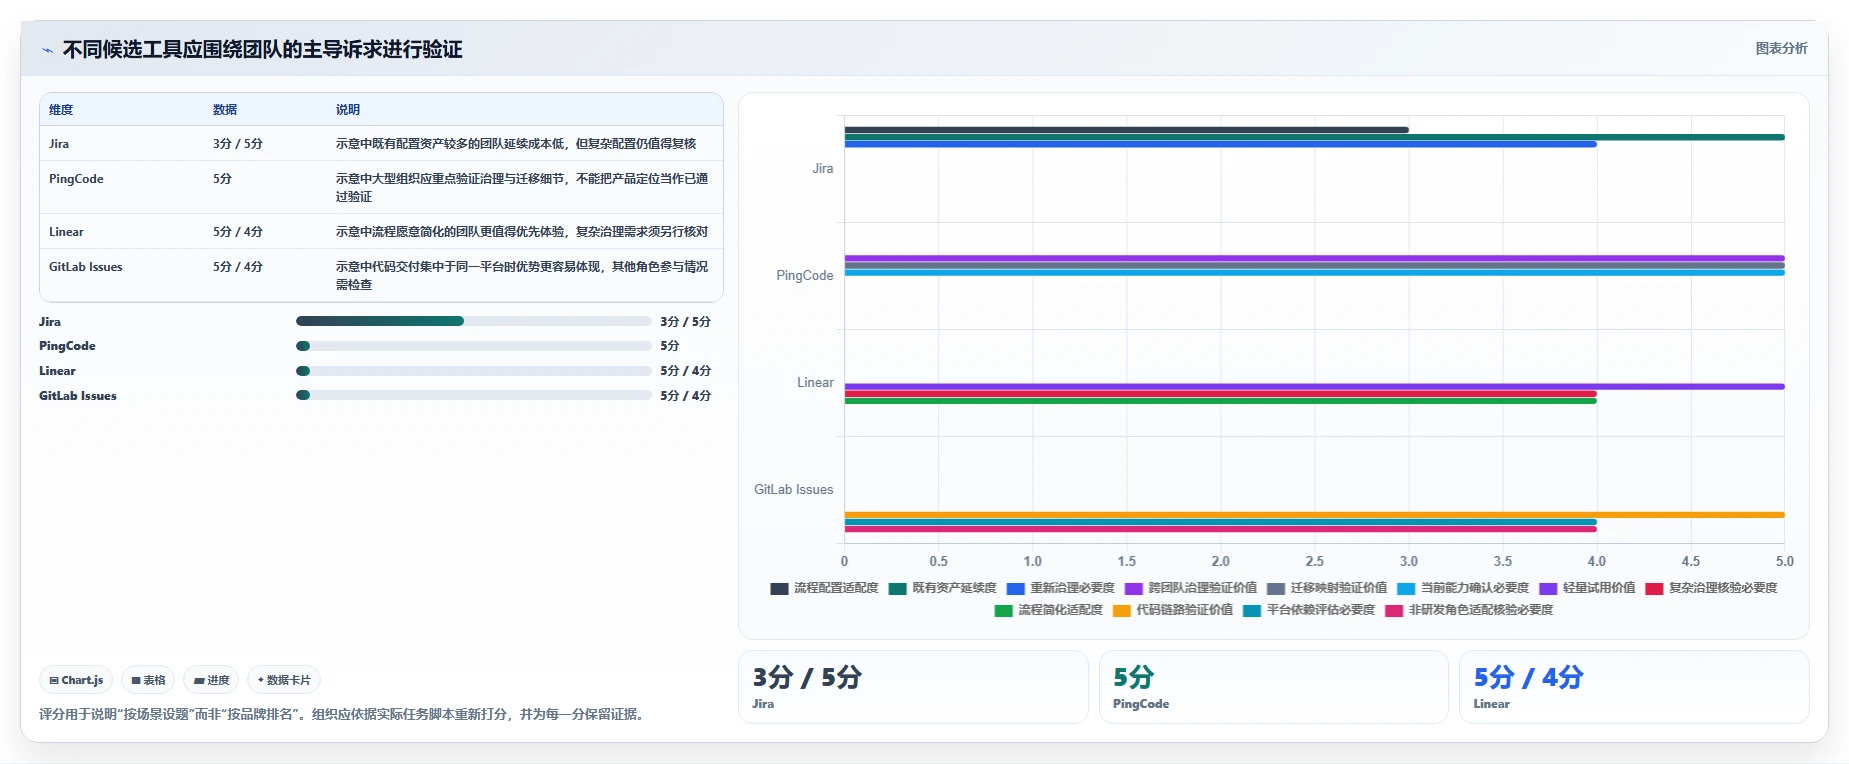Viewport: 1849px width, 764px height.
Task: Click the 说明 column header
Action: [348, 110]
